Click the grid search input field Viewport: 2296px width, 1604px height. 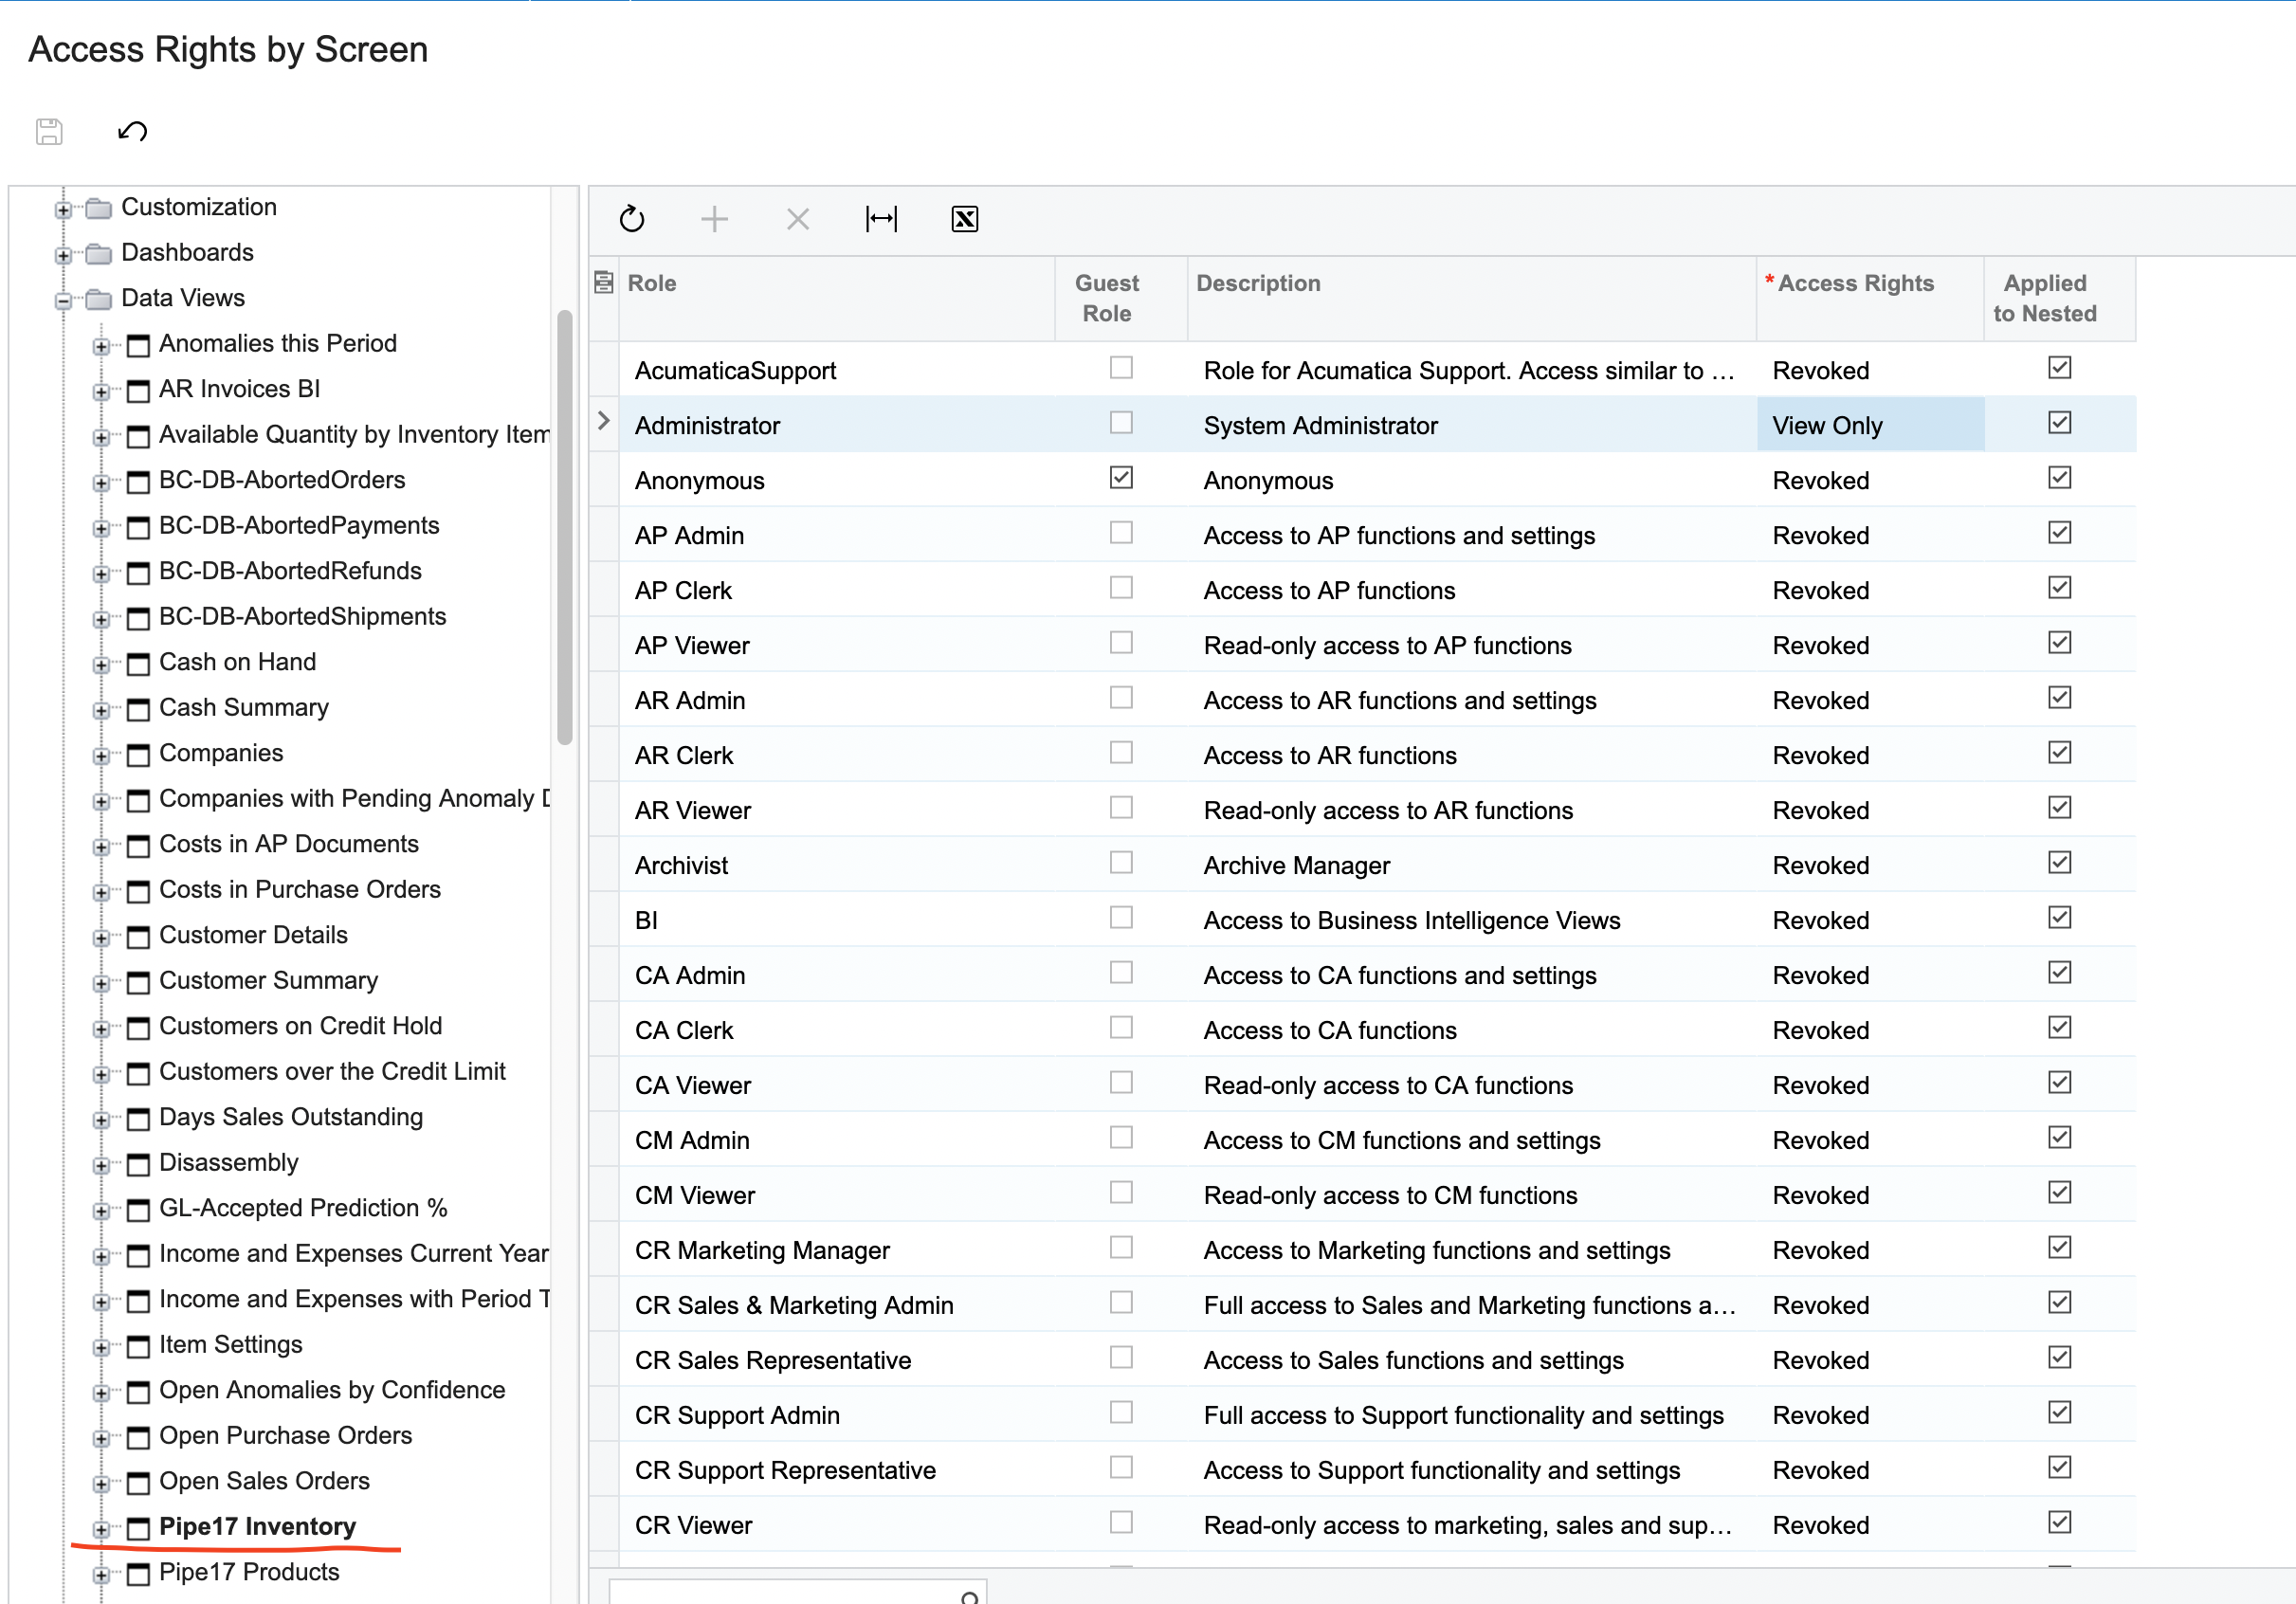[797, 1593]
